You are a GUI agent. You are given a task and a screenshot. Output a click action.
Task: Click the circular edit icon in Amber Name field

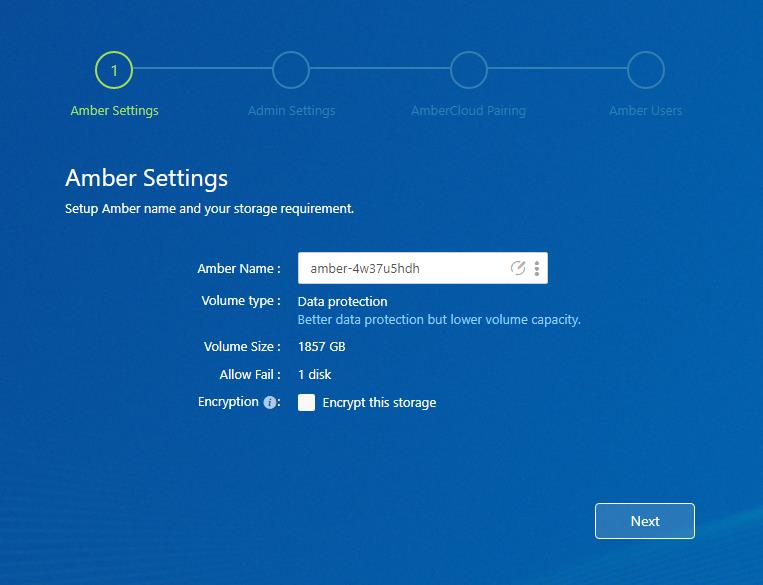tap(518, 268)
